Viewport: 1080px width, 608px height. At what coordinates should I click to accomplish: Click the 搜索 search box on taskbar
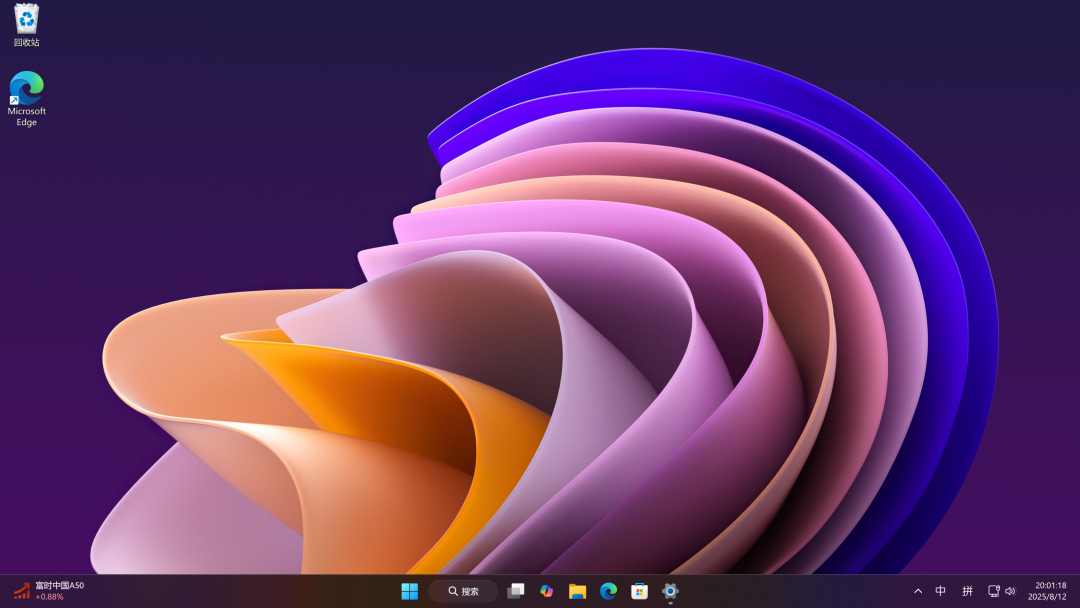tap(463, 591)
